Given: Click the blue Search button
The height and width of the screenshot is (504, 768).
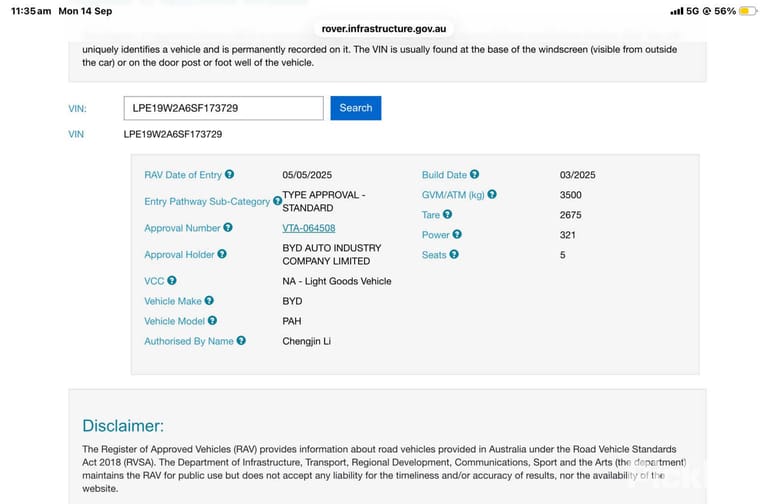Looking at the screenshot, I should [356, 108].
